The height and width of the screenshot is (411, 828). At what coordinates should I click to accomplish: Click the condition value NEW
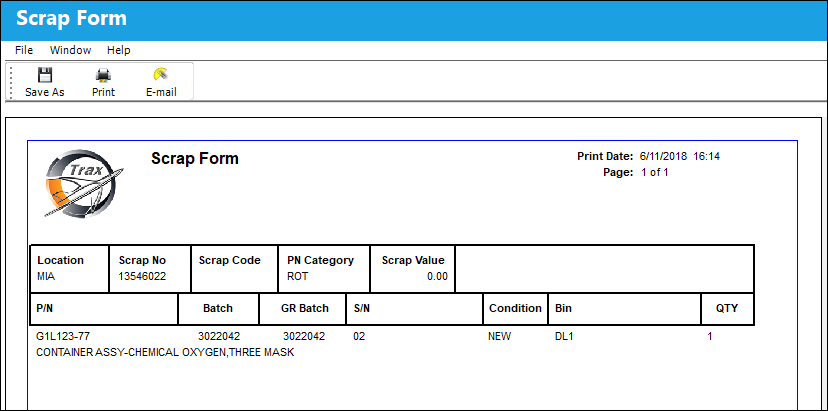click(500, 336)
